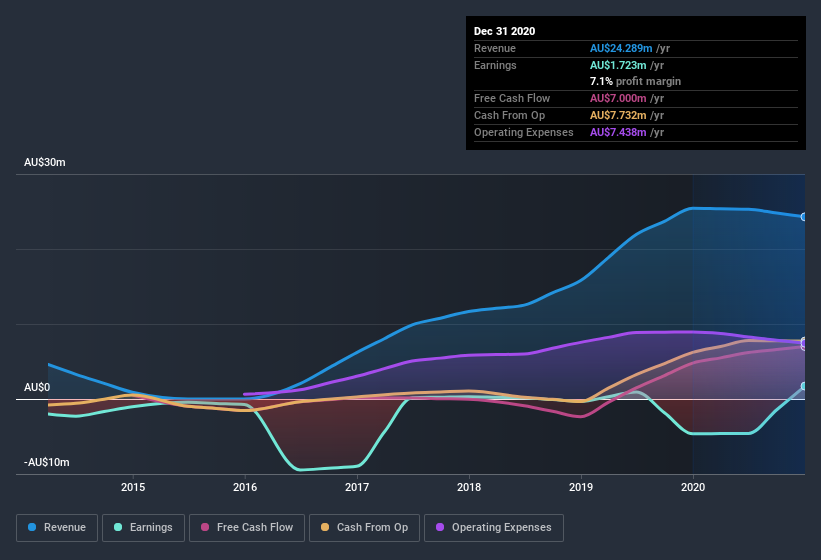Viewport: 821px width, 560px height.
Task: Toggle the Free Cash Flow legend button
Action: (x=247, y=528)
